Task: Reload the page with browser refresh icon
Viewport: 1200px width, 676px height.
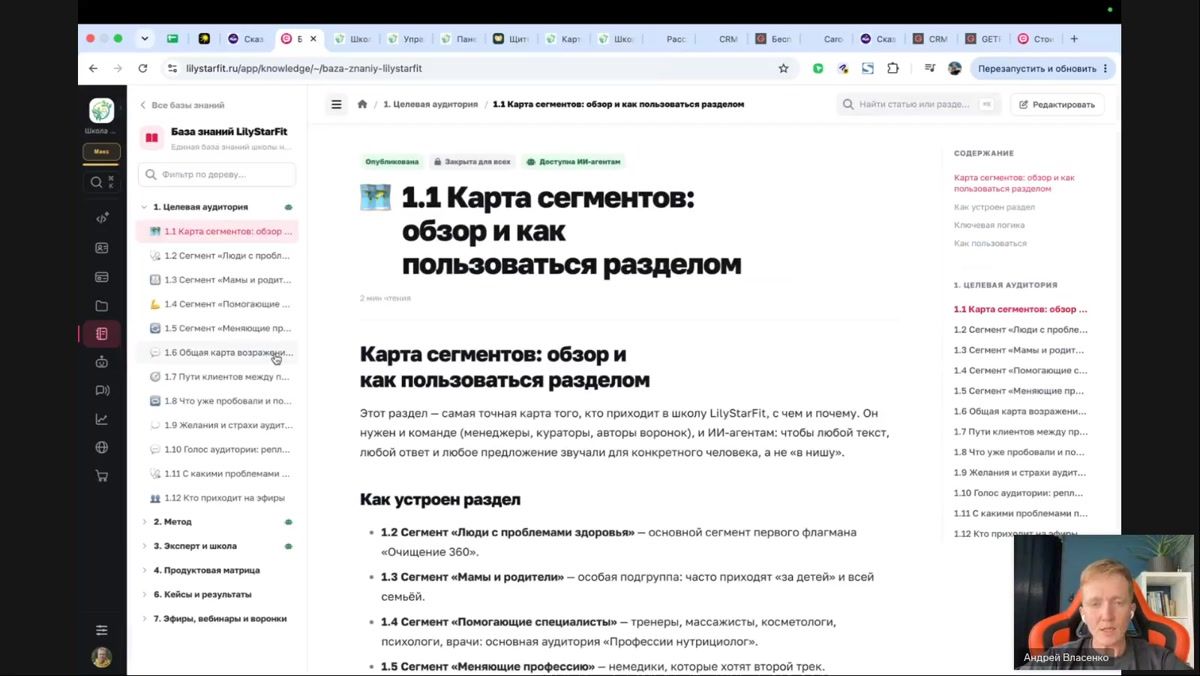Action: pyautogui.click(x=142, y=69)
